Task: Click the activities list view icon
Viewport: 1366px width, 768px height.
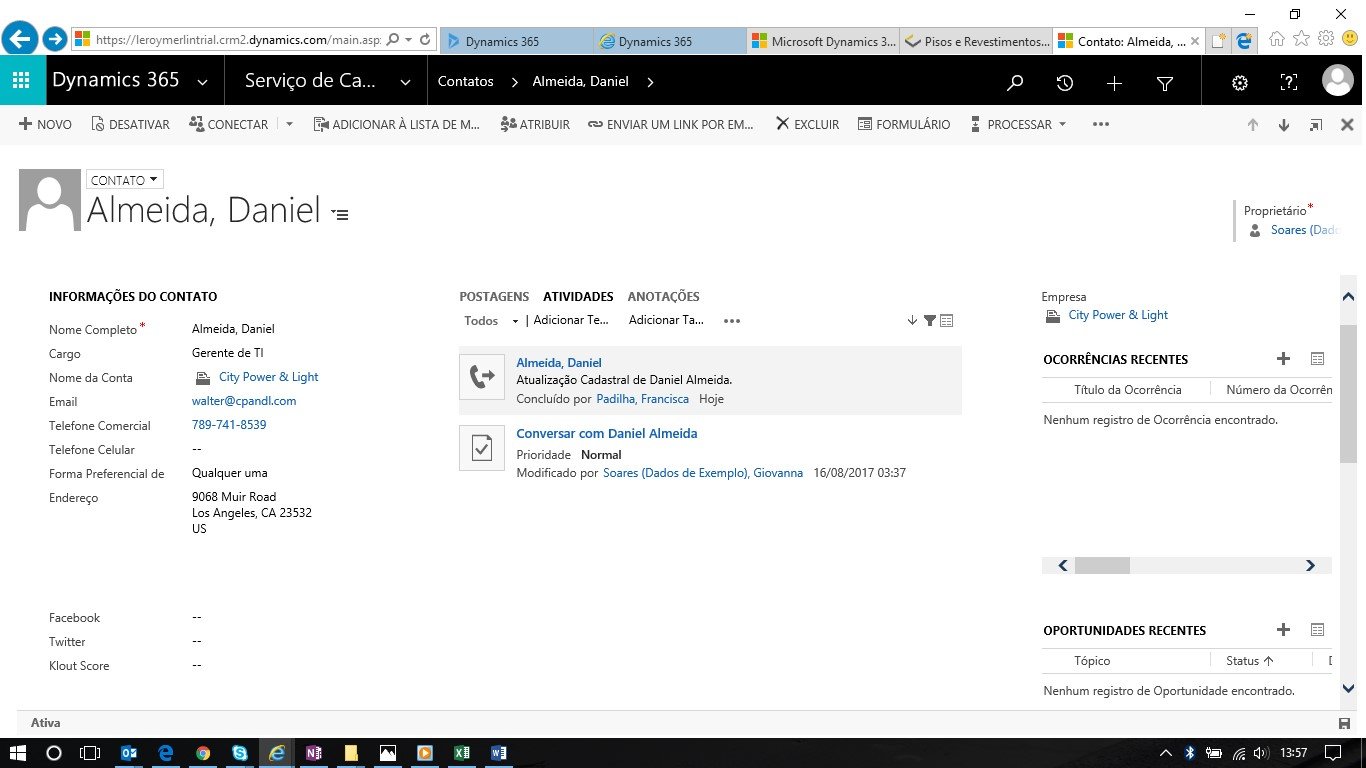Action: pos(947,321)
